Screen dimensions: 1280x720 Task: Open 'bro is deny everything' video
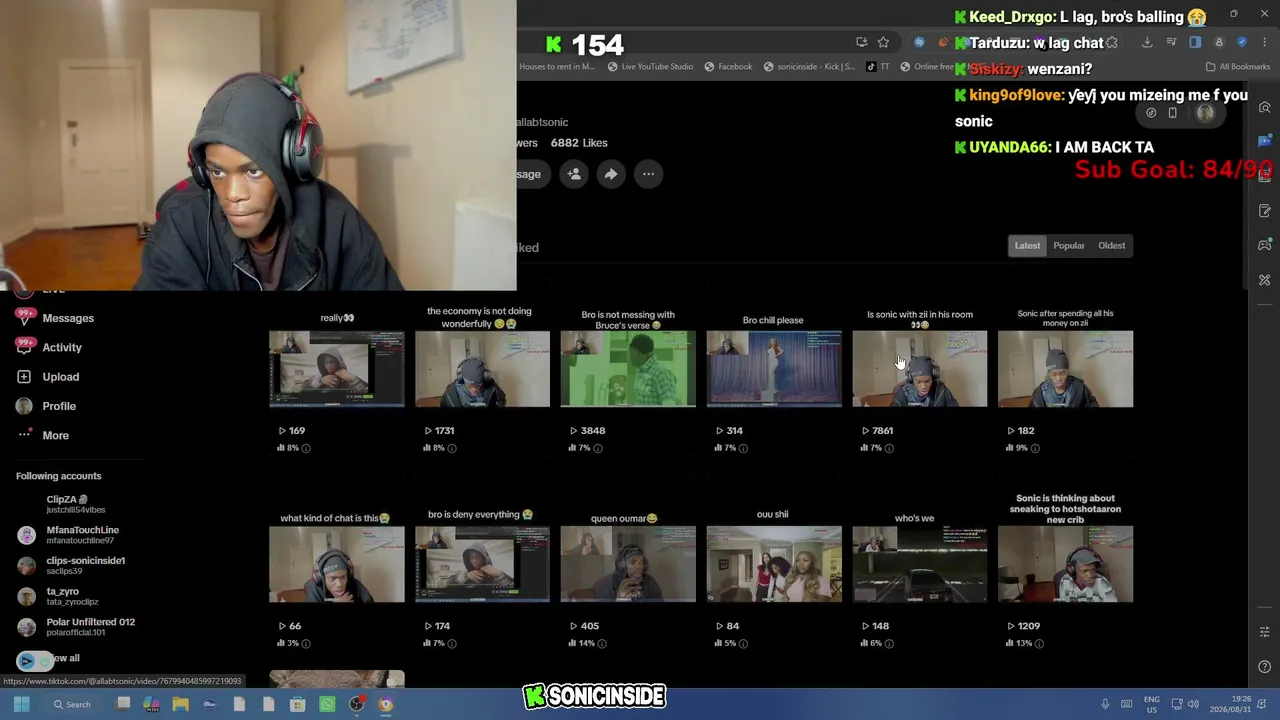482,565
